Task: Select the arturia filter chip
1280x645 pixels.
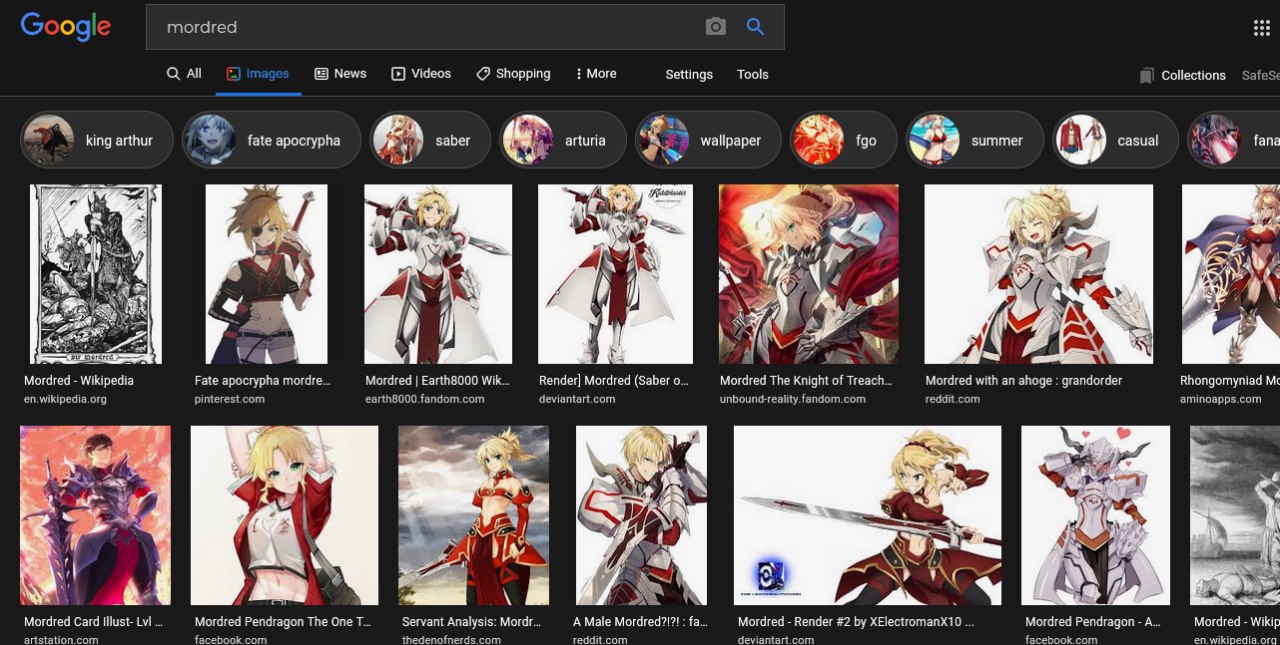Action: click(563, 140)
